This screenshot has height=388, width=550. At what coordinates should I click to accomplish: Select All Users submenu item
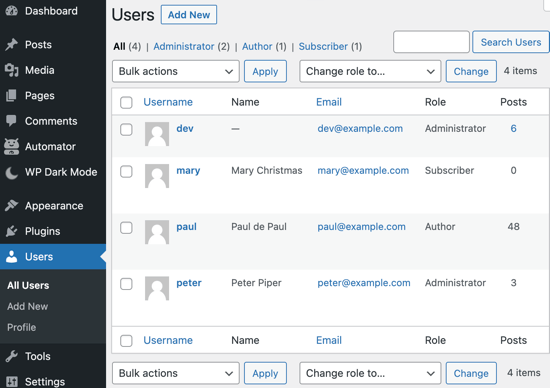tap(28, 285)
